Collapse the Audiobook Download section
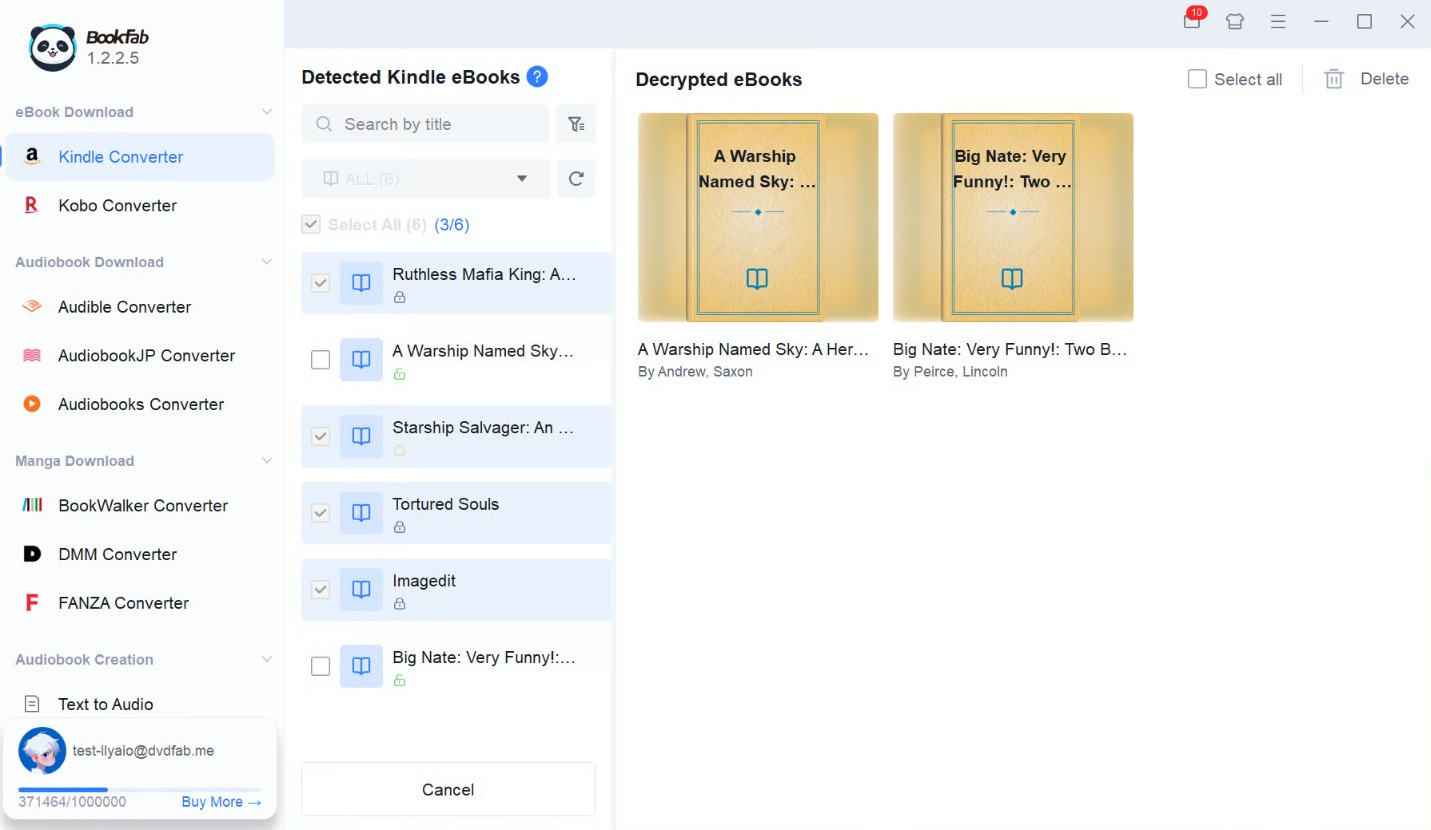The width and height of the screenshot is (1431, 830). 267,261
